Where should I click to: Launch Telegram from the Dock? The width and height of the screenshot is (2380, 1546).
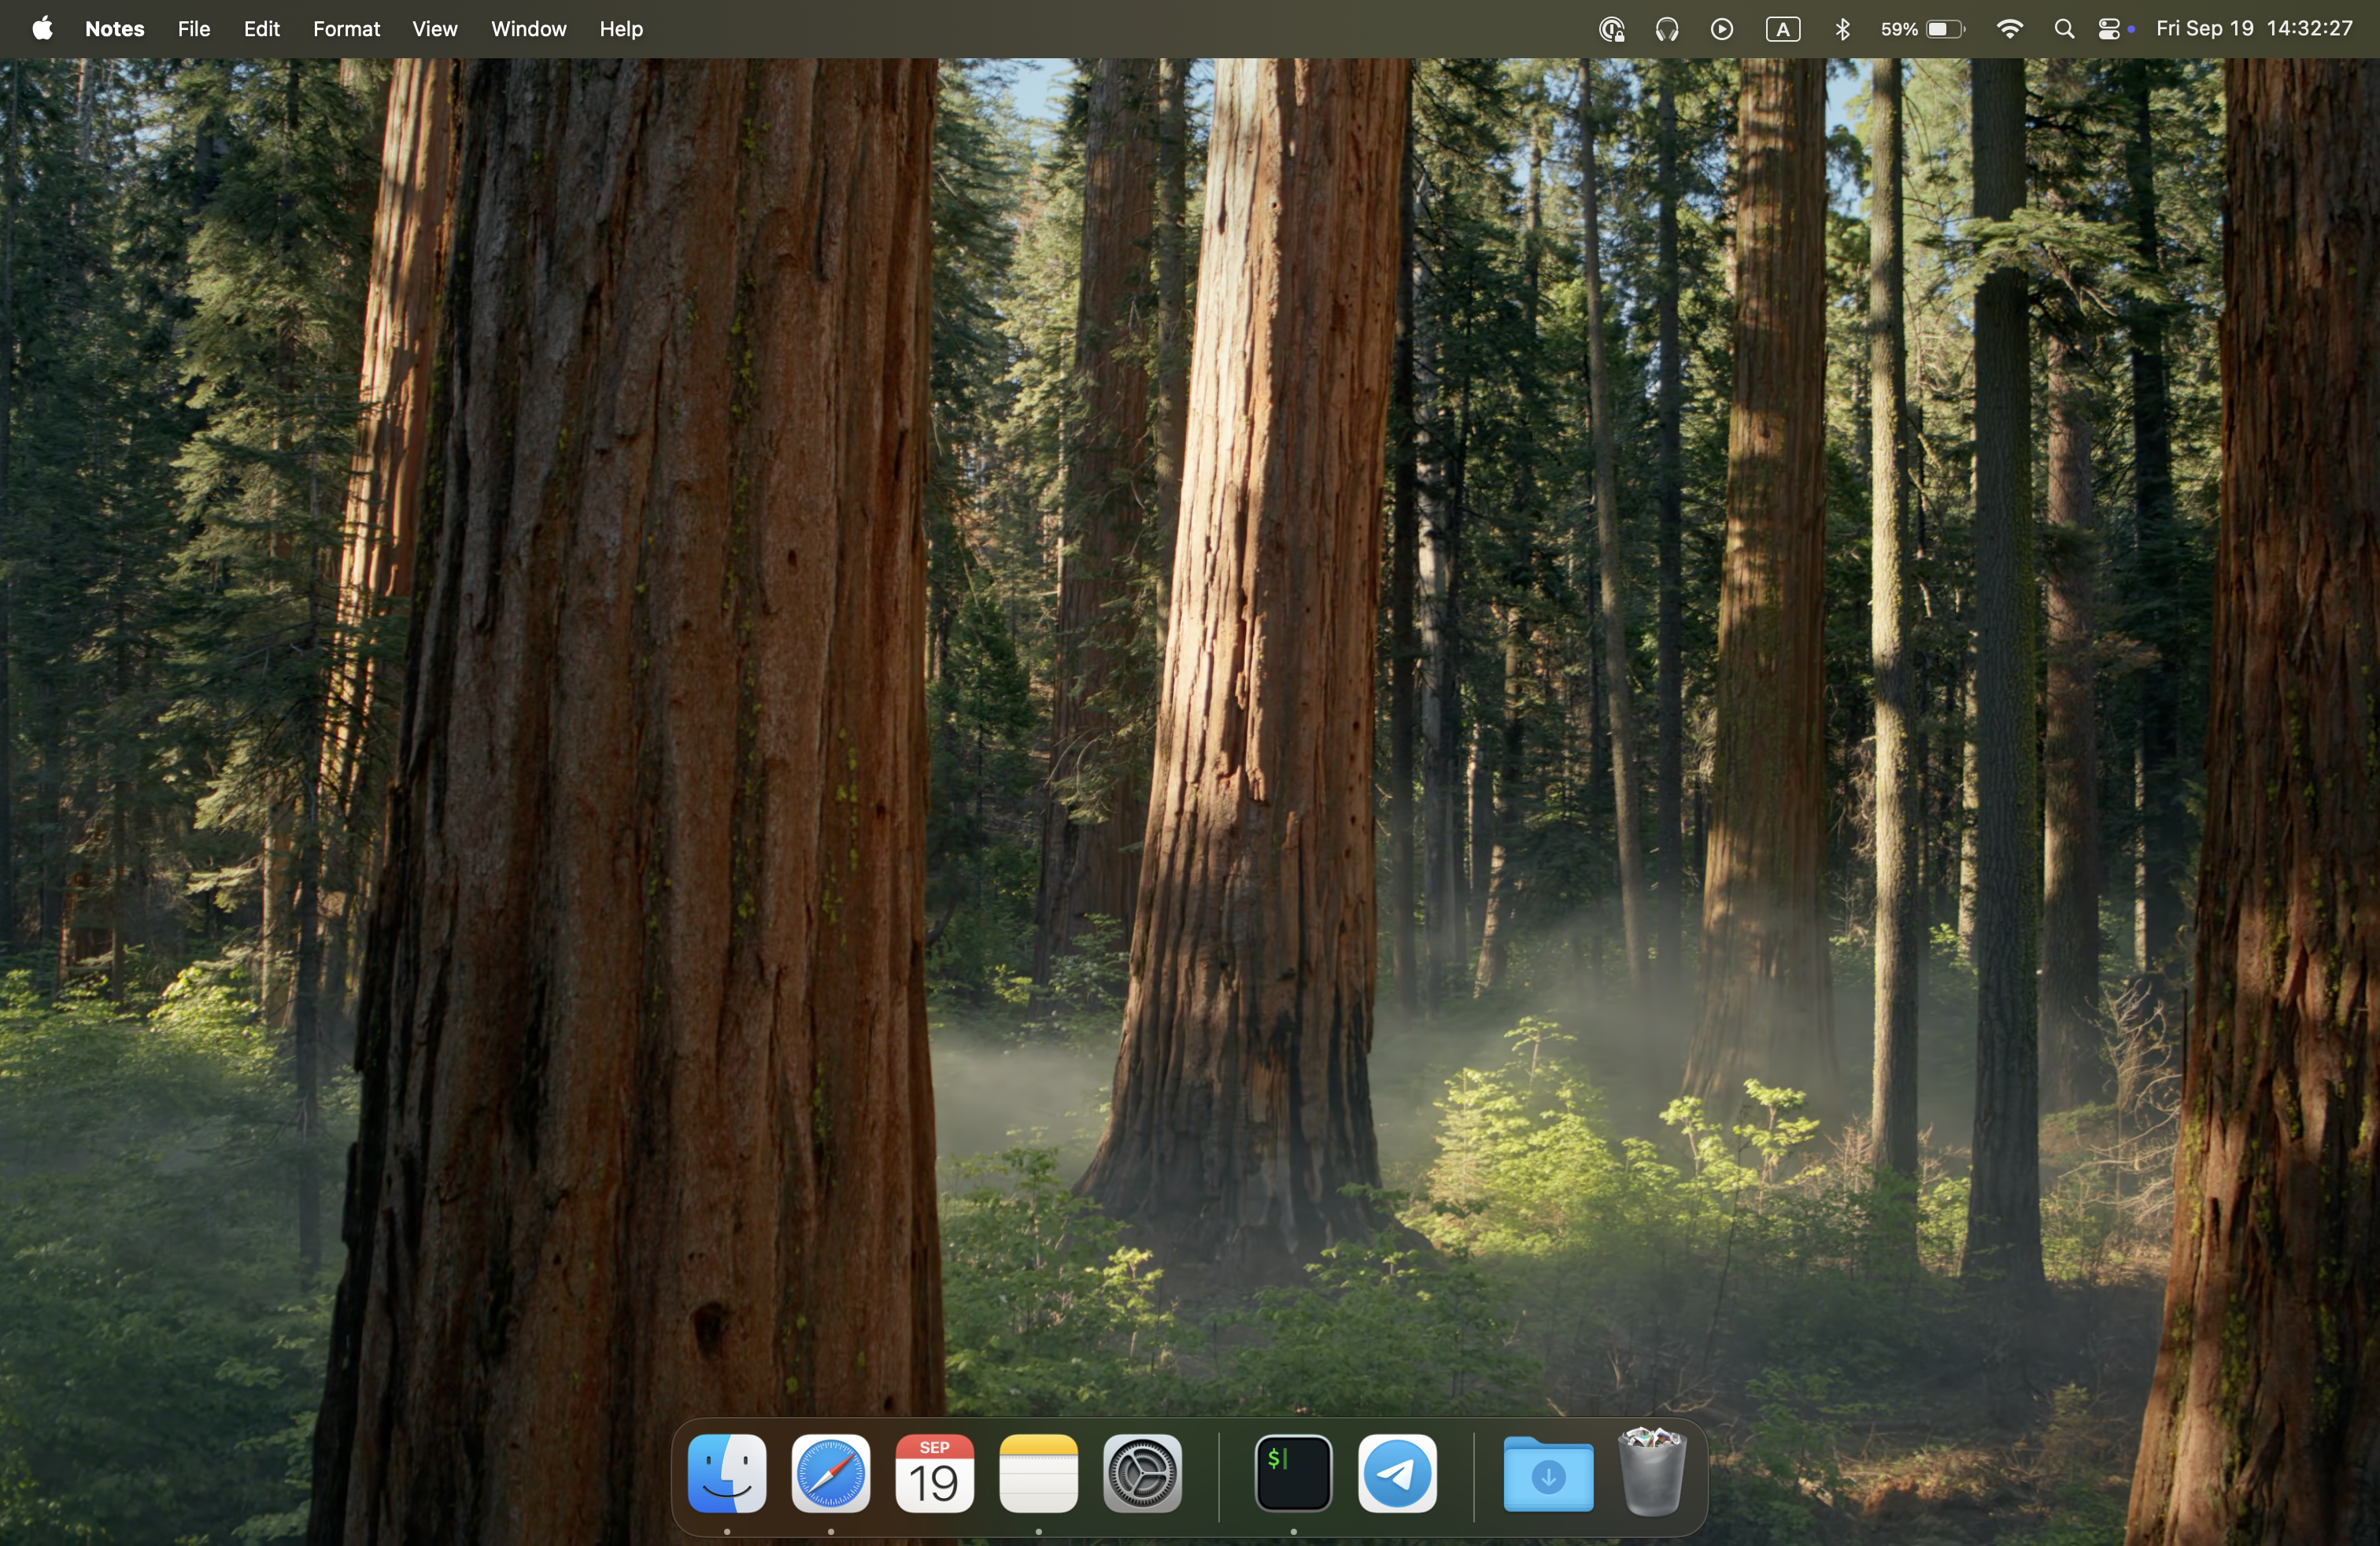coord(1396,1474)
